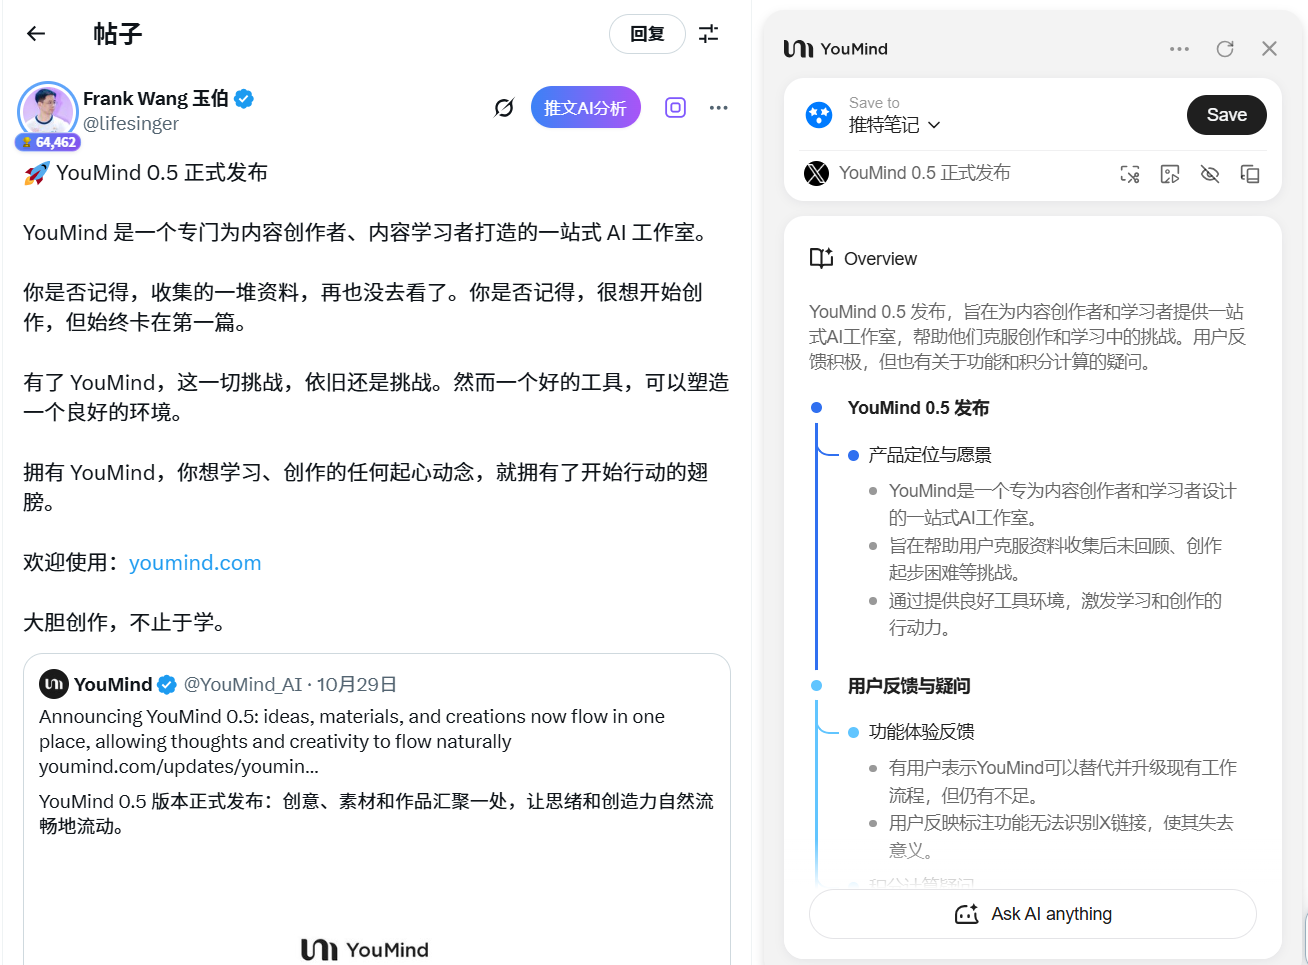Click bullet 通过提供良好工具环境
The image size is (1308, 965).
[x=1055, y=614]
